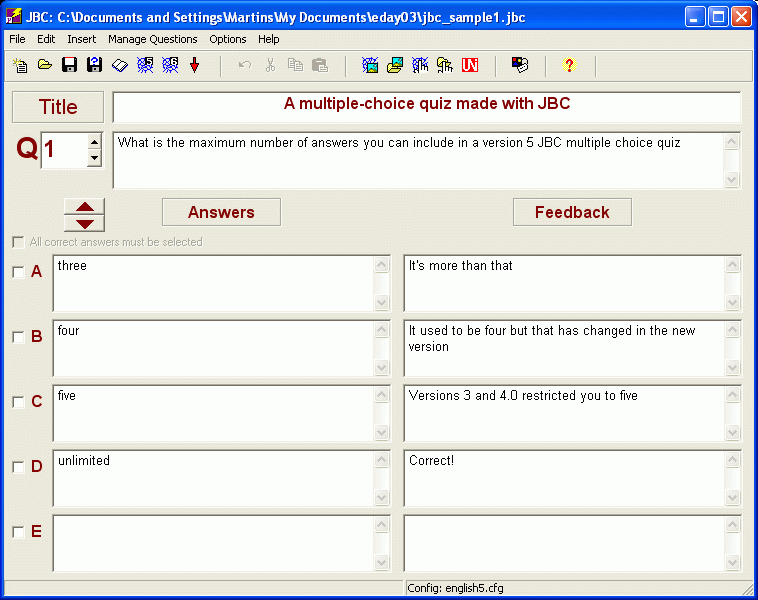Save the quiz with the floppy disk icon
This screenshot has width=758, height=600.
[70, 66]
